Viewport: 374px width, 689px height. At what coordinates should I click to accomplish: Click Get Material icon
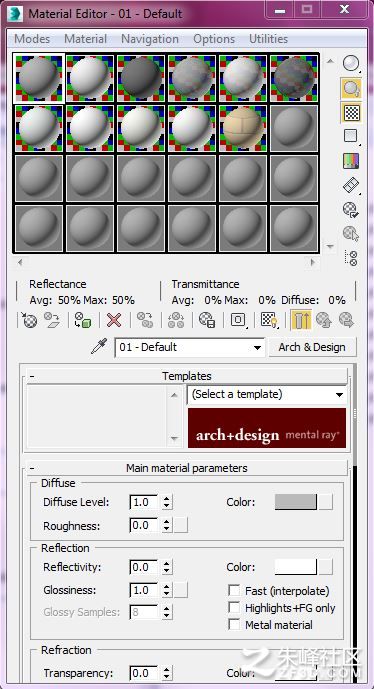[29, 320]
